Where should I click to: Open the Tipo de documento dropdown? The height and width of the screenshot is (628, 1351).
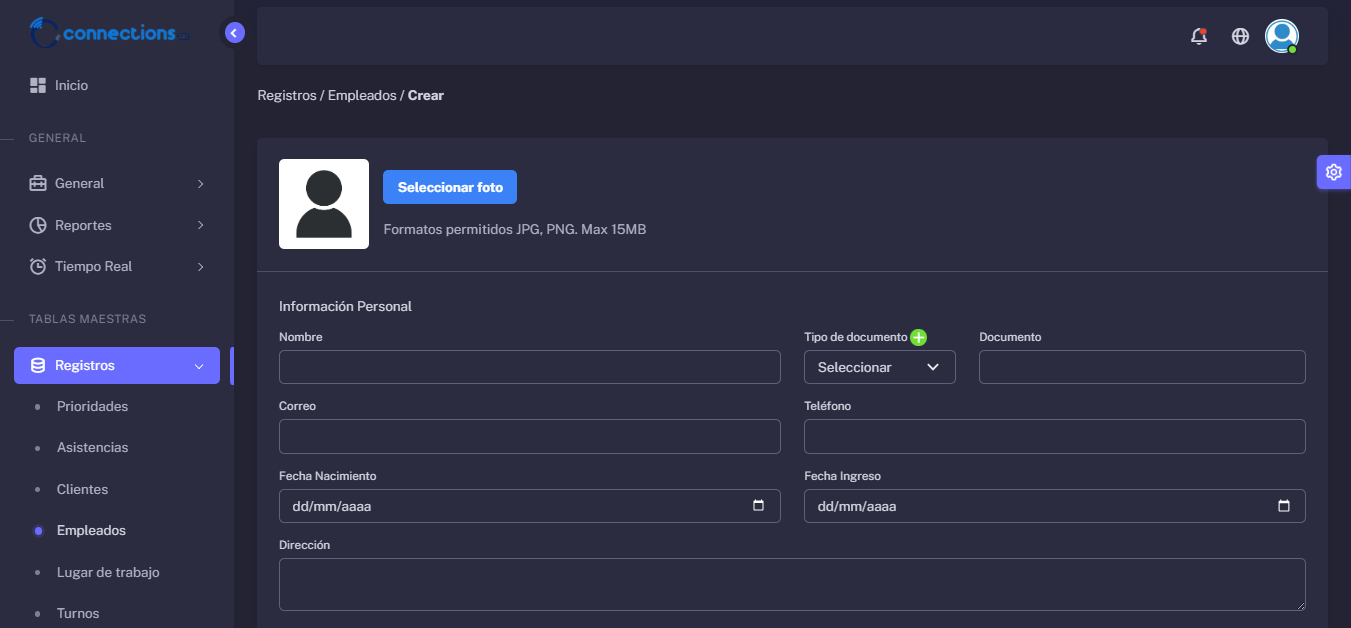(880, 367)
